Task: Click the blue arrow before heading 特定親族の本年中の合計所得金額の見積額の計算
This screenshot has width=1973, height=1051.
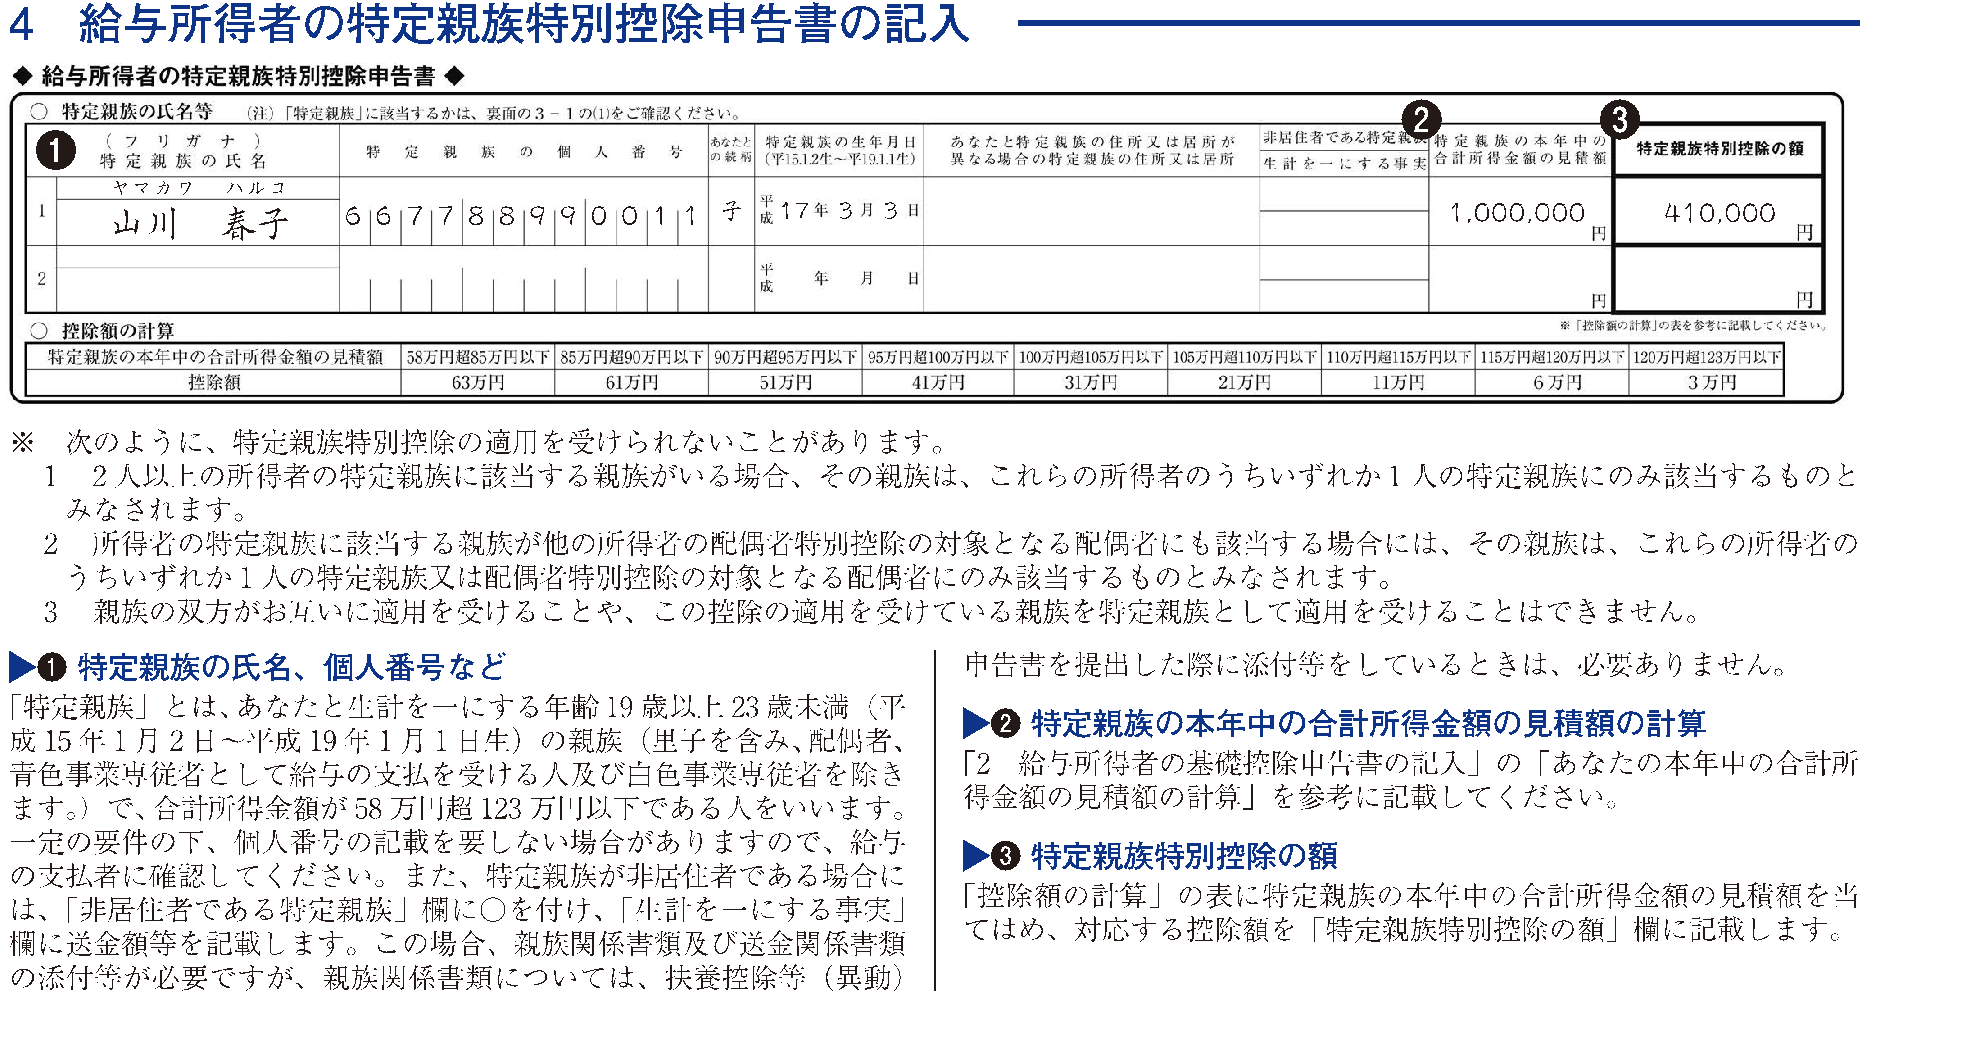Action: click(975, 722)
